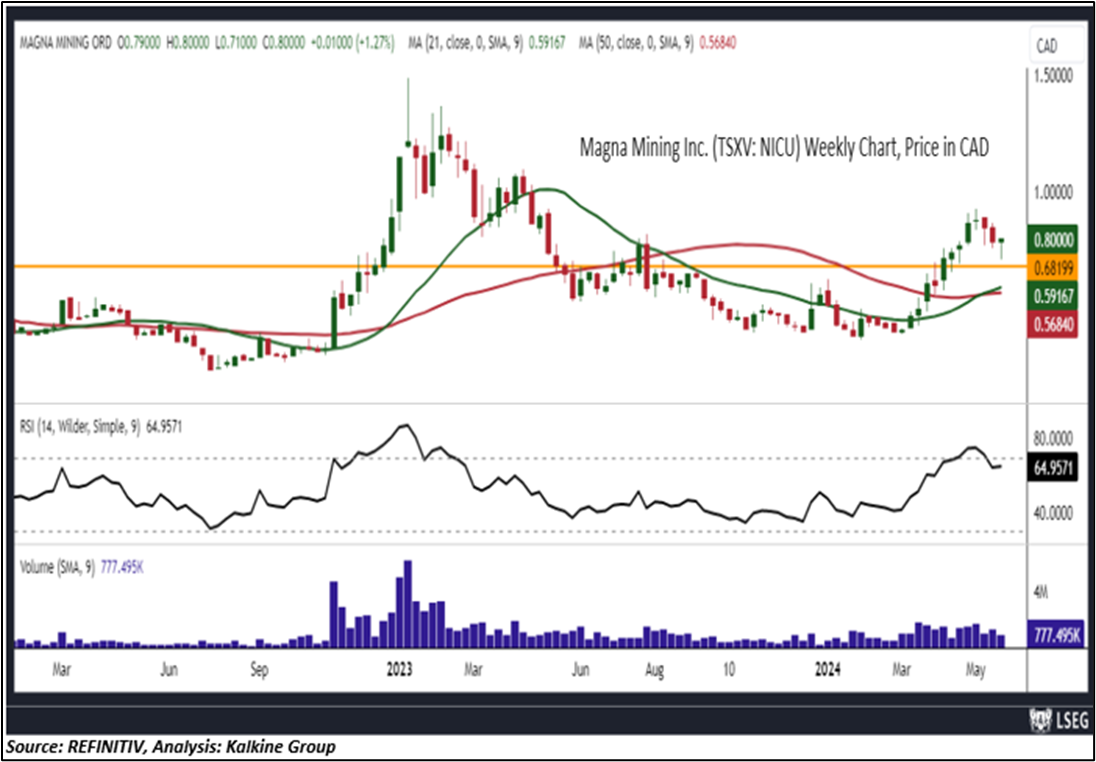
Task: Click the 1.00000 price axis label
Action: point(1053,194)
